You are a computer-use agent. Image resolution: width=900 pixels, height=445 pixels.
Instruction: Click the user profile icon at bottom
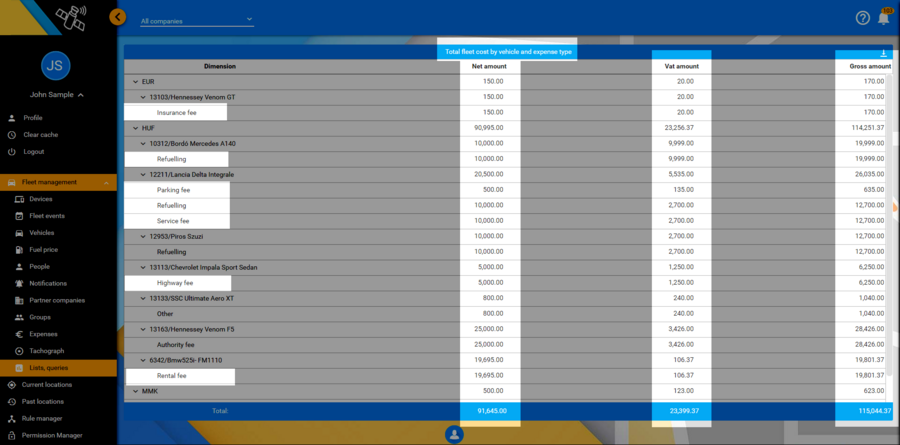(454, 434)
